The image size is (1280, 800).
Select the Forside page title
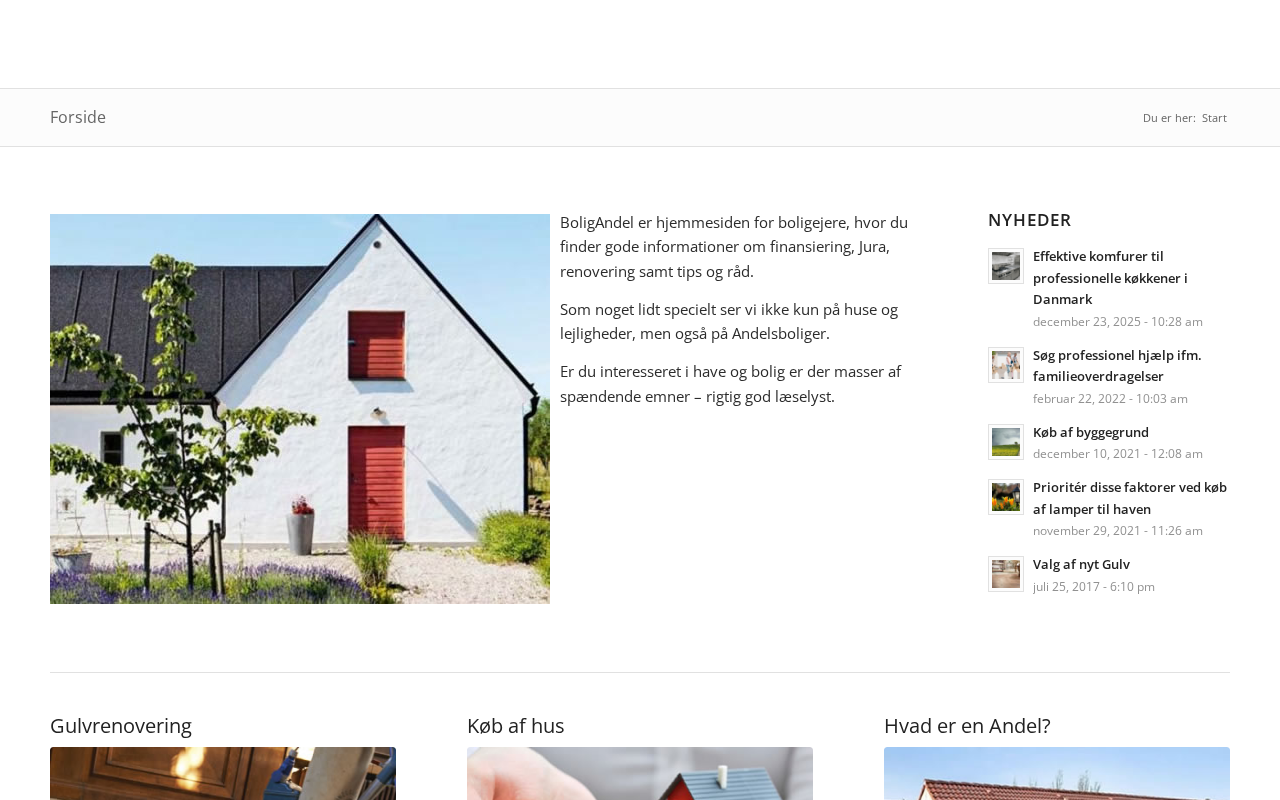point(78,117)
